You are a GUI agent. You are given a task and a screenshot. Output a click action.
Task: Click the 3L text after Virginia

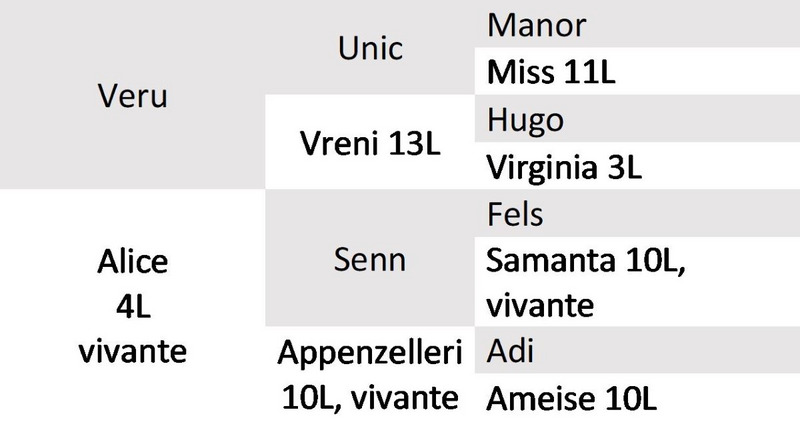coord(624,167)
